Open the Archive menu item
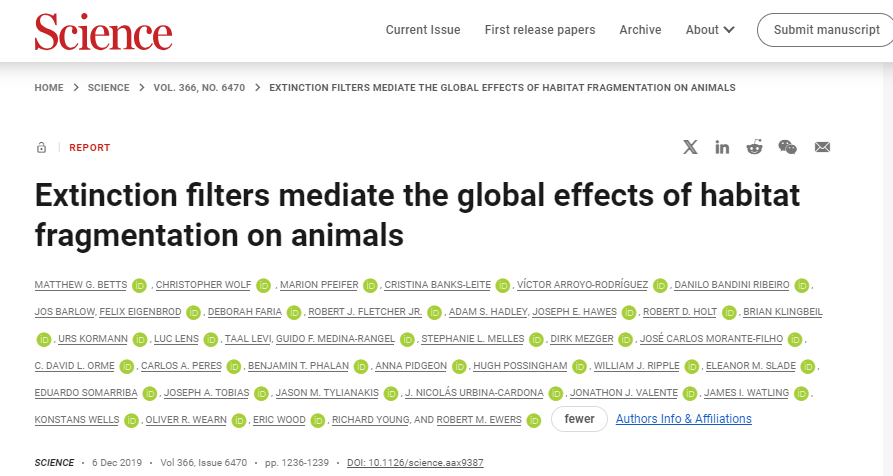893x476 pixels. pyautogui.click(x=640, y=30)
